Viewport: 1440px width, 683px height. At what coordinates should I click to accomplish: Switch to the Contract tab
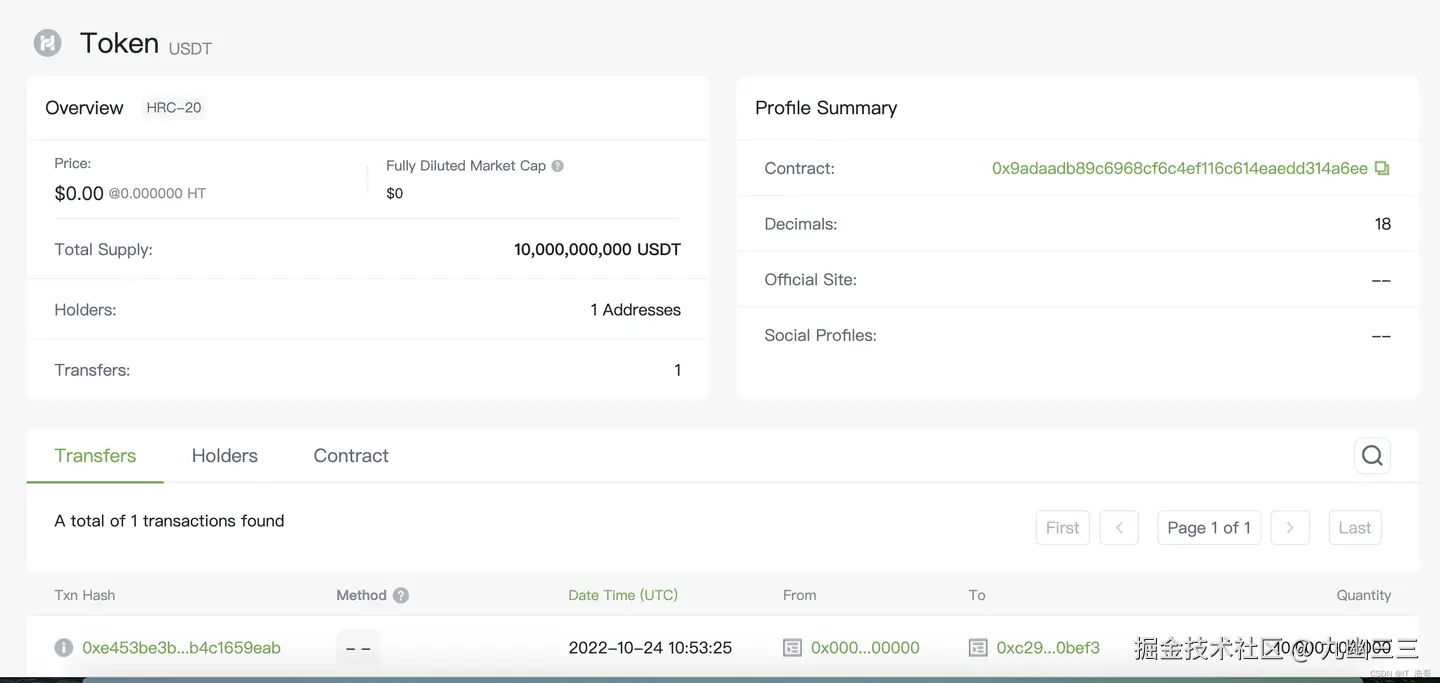[x=351, y=456]
